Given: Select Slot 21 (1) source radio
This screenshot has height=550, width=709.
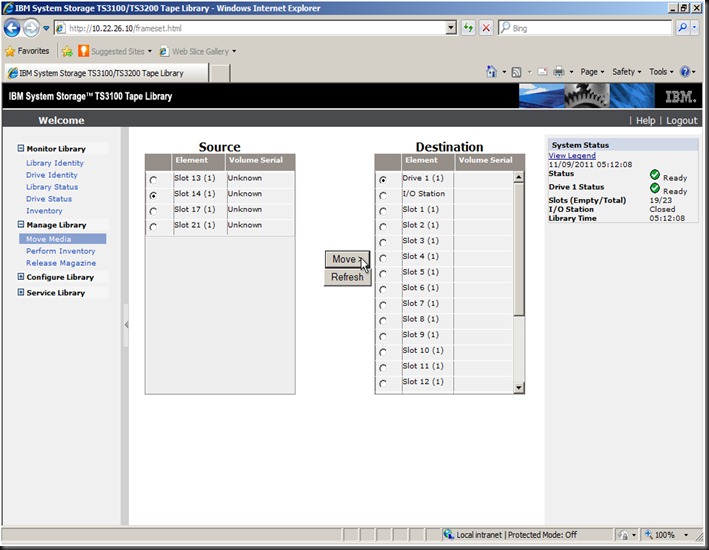Looking at the screenshot, I should pyautogui.click(x=153, y=227).
